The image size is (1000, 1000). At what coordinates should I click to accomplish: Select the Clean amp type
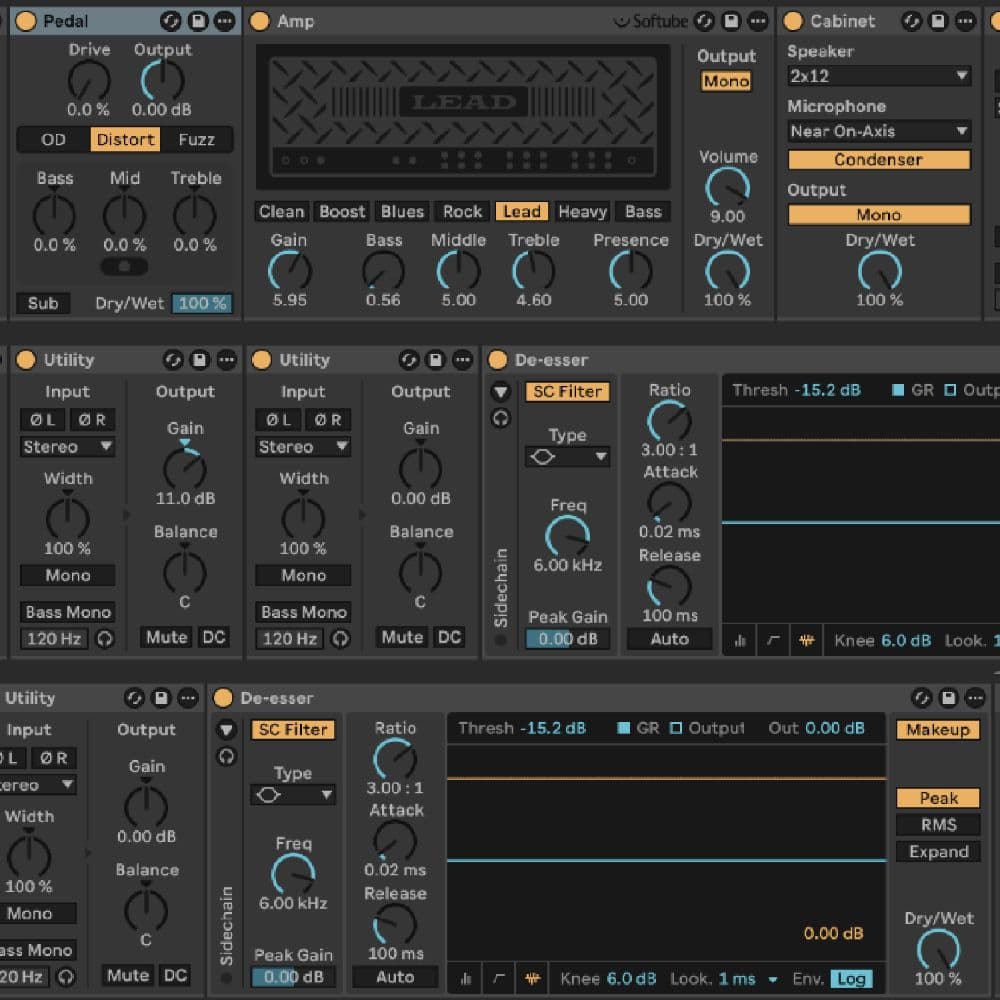pos(281,212)
